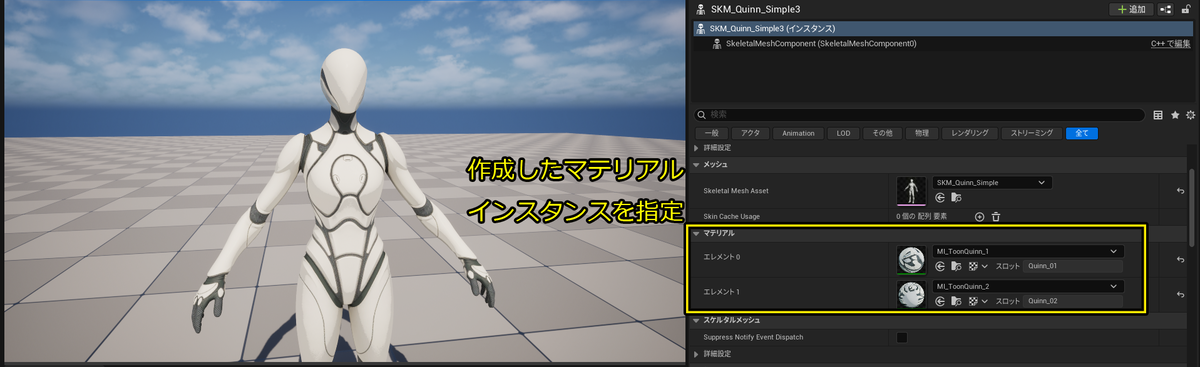The image size is (1200, 367).
Task: Click the material icon for エレメント 1
Action: point(973,301)
